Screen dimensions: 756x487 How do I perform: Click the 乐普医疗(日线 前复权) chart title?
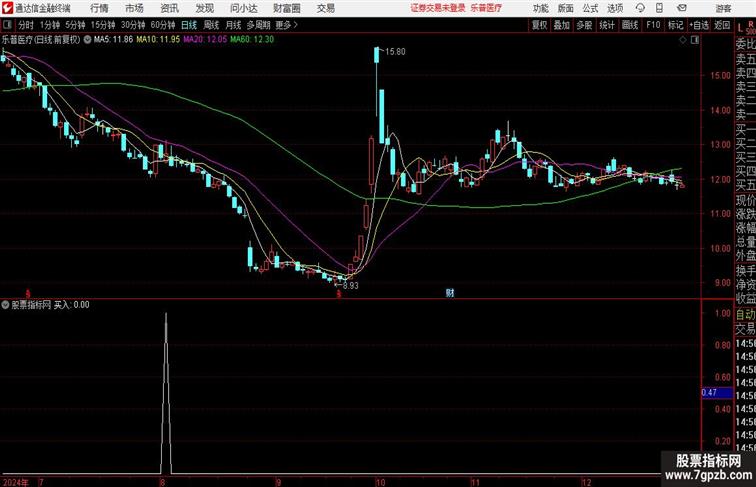pos(41,40)
